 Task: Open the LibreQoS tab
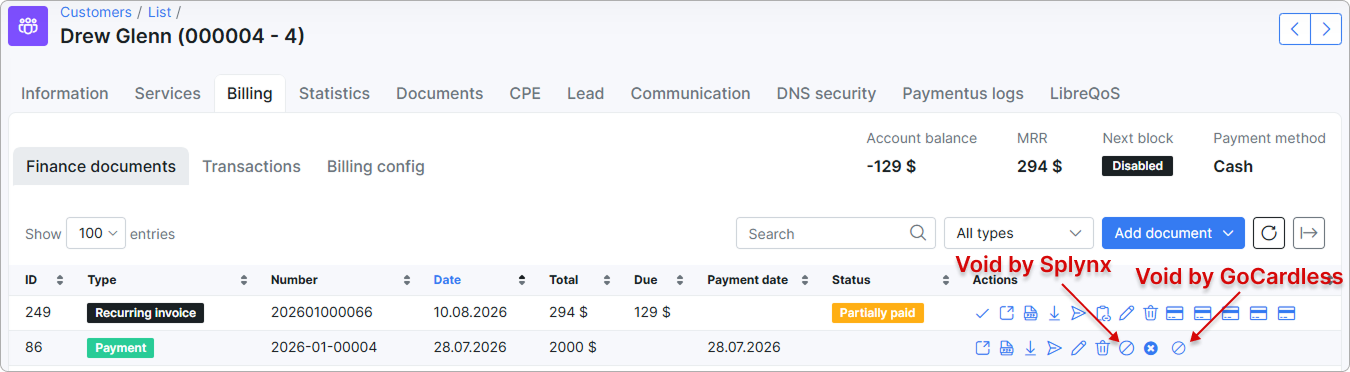[x=1085, y=93]
